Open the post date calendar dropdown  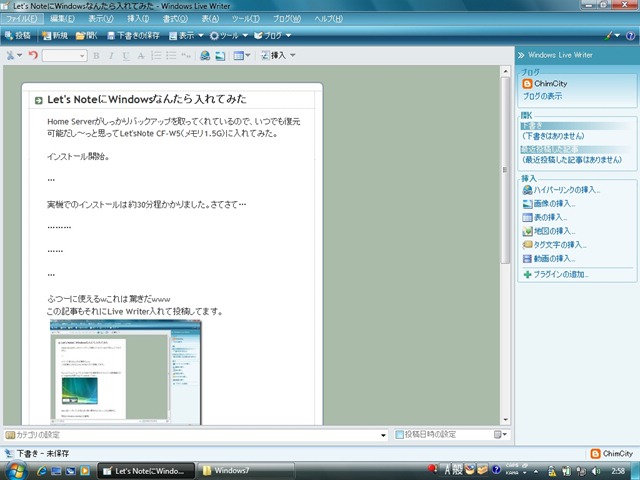500,435
